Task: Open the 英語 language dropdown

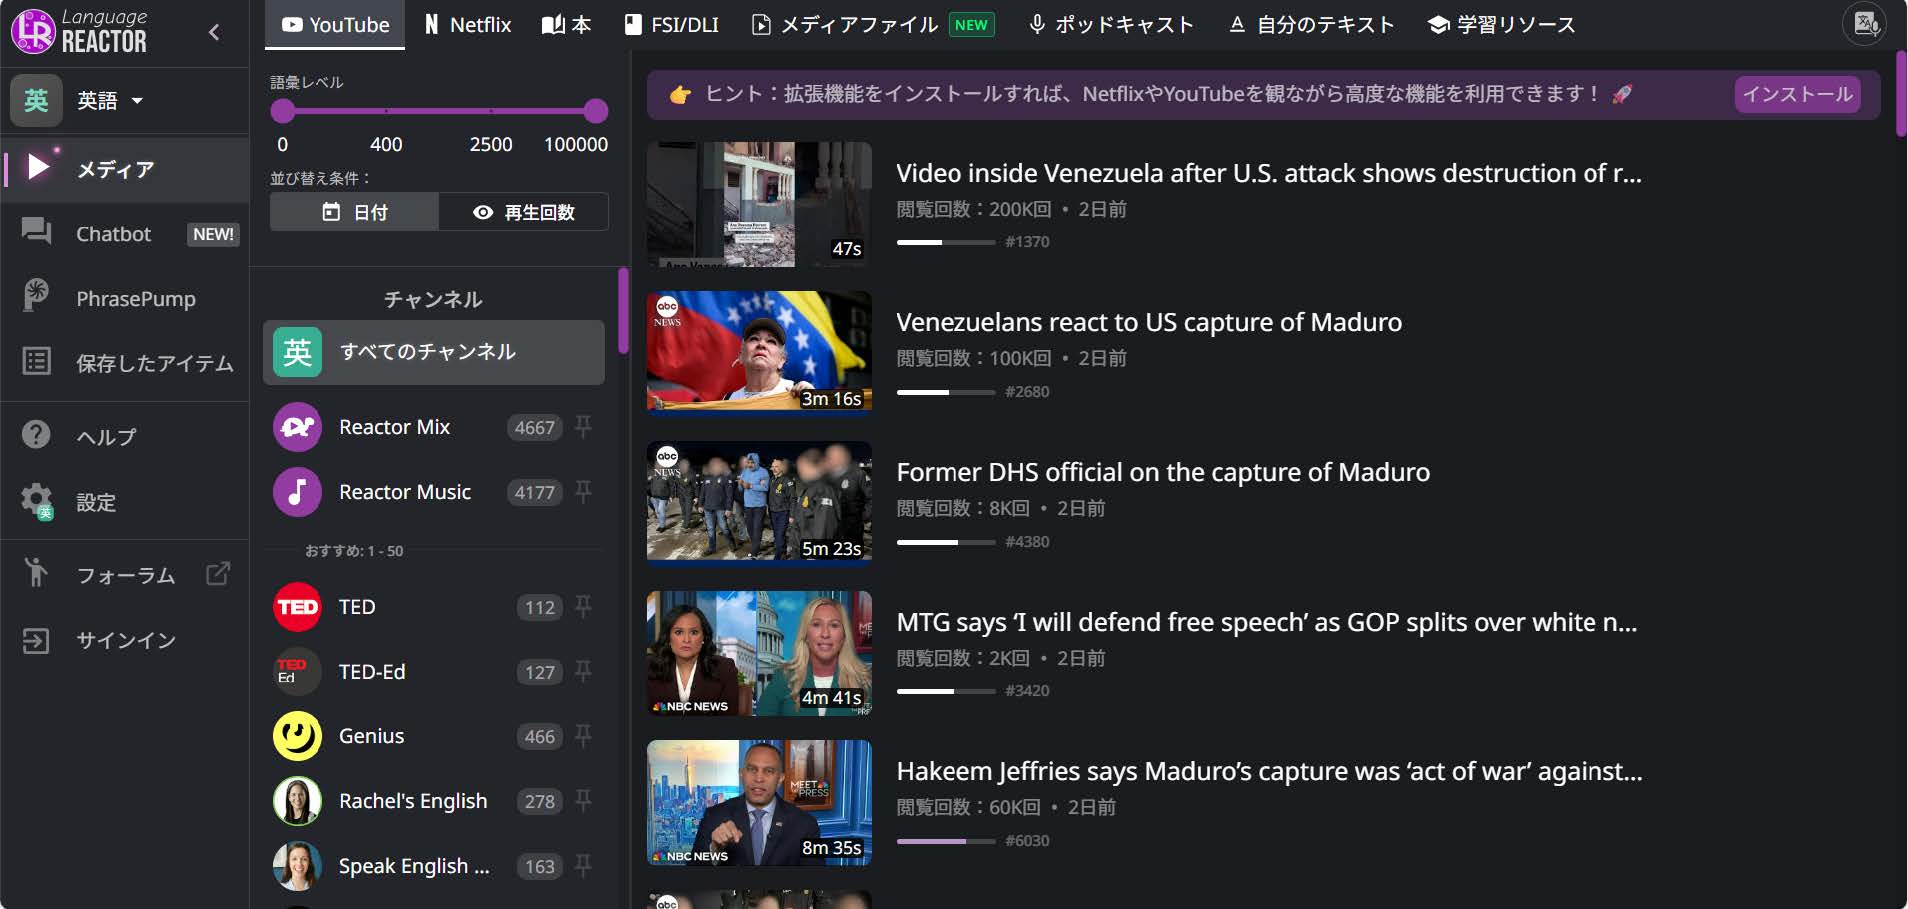Action: (110, 101)
